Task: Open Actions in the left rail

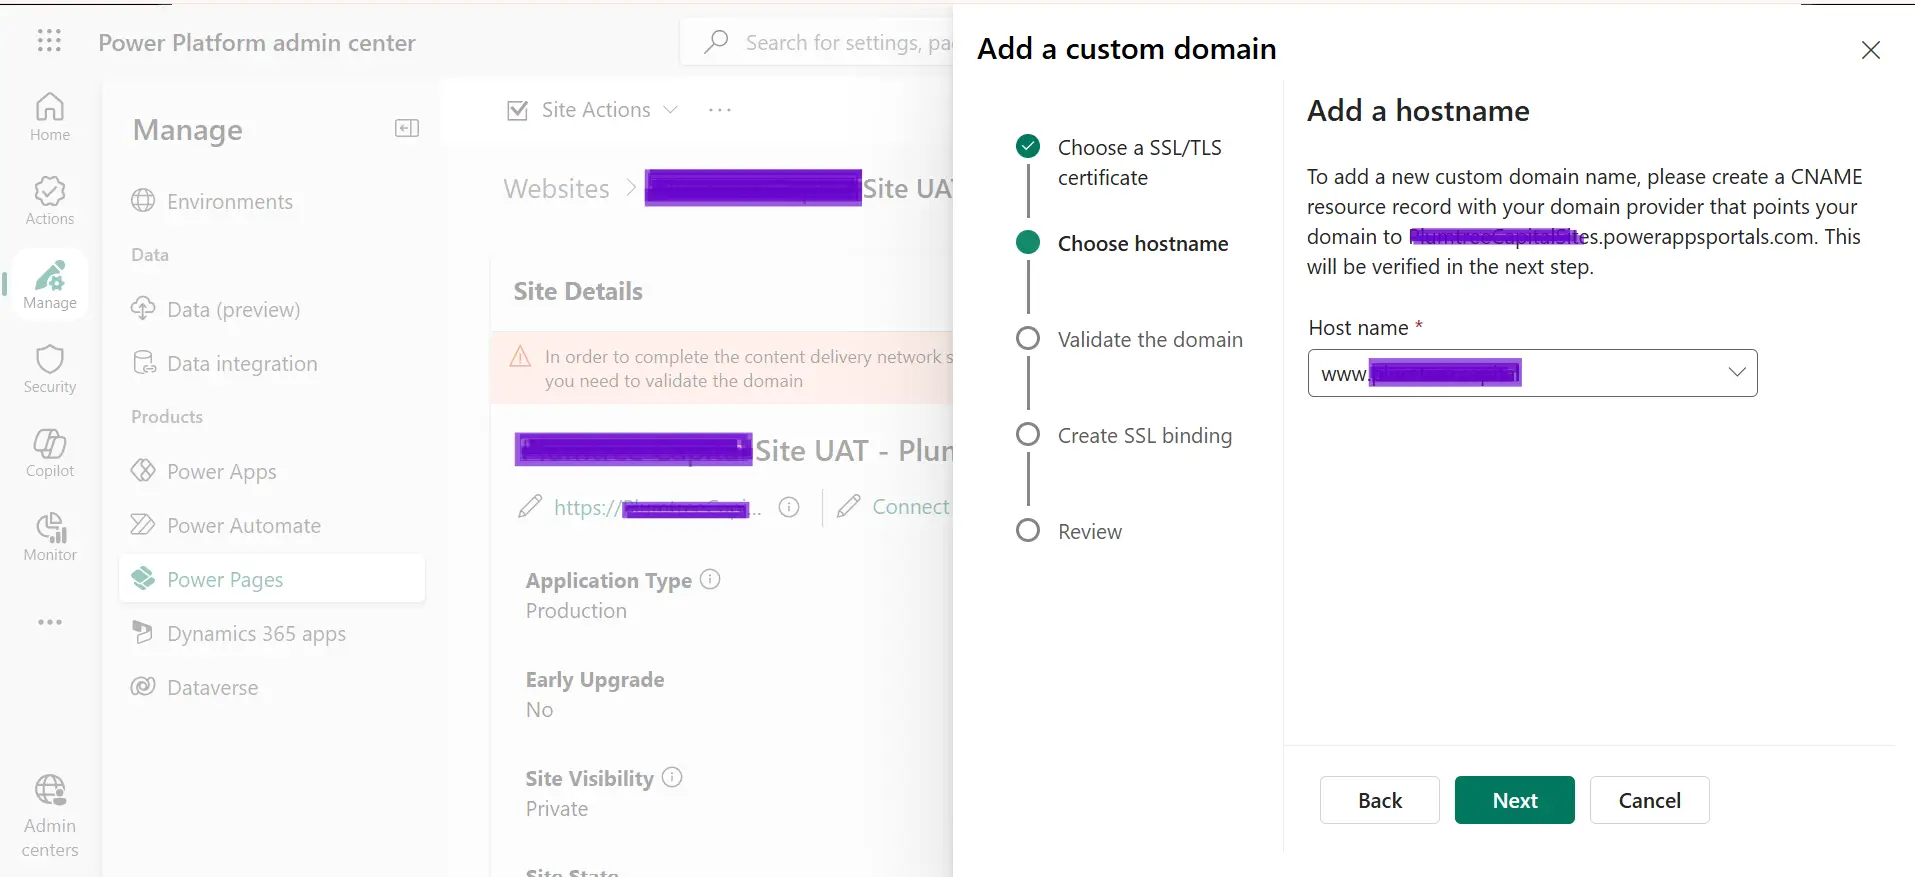Action: click(50, 201)
